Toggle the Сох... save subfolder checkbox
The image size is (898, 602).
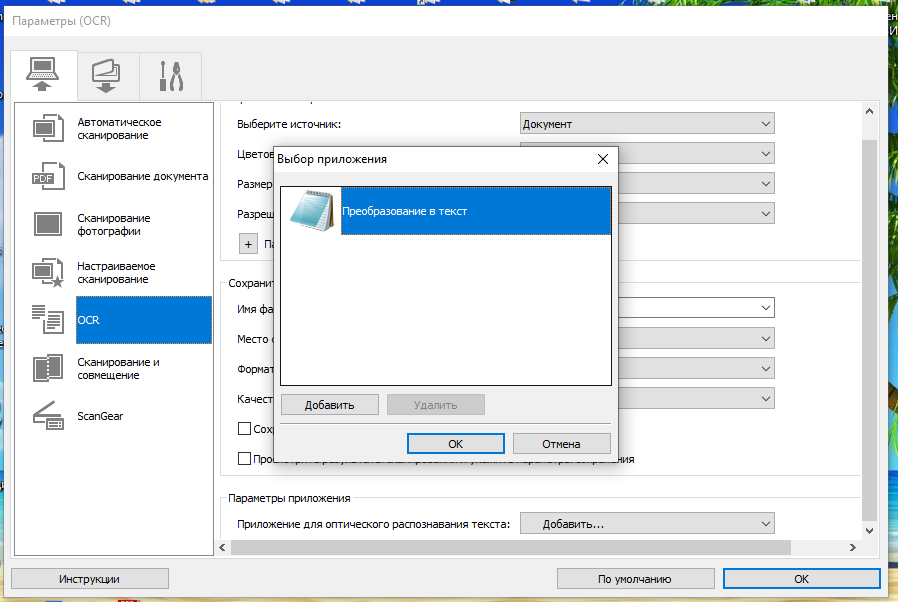pos(245,428)
